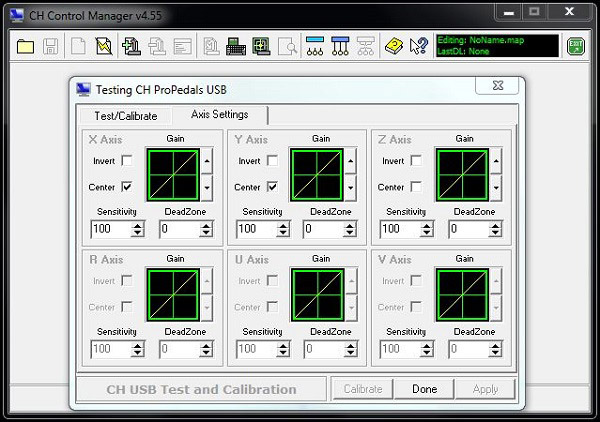This screenshot has width=600, height=422.
Task: Increase Z Axis Gain with up arrow
Action: (x=496, y=161)
